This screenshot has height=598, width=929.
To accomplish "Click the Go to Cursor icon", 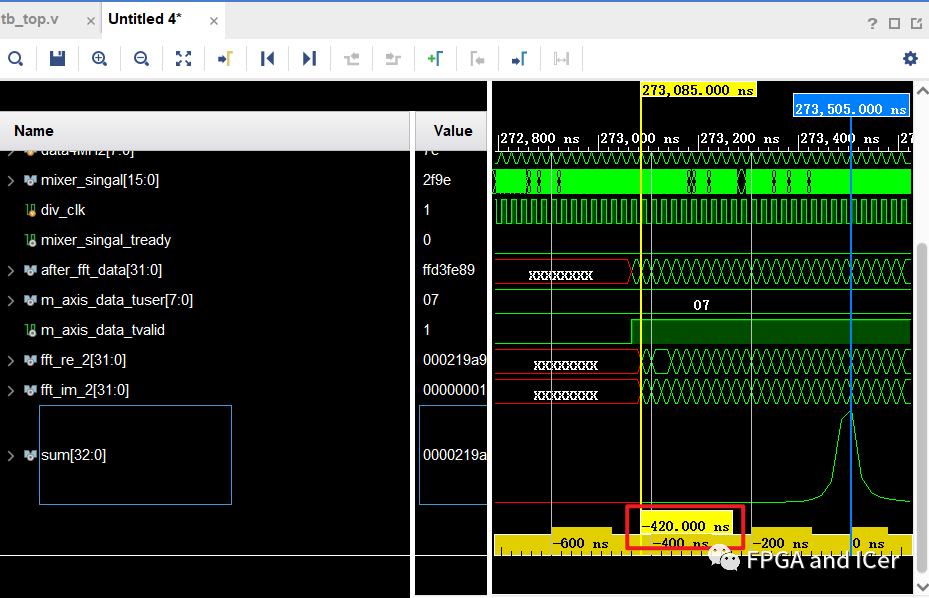I will [225, 59].
